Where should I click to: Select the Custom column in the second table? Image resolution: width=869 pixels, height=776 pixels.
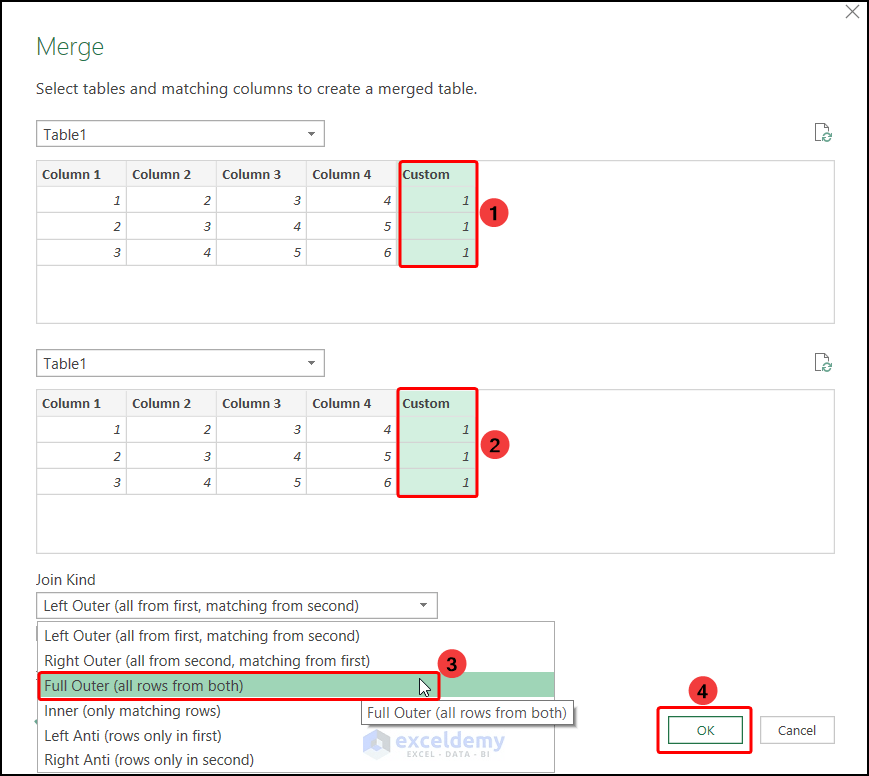pos(436,403)
